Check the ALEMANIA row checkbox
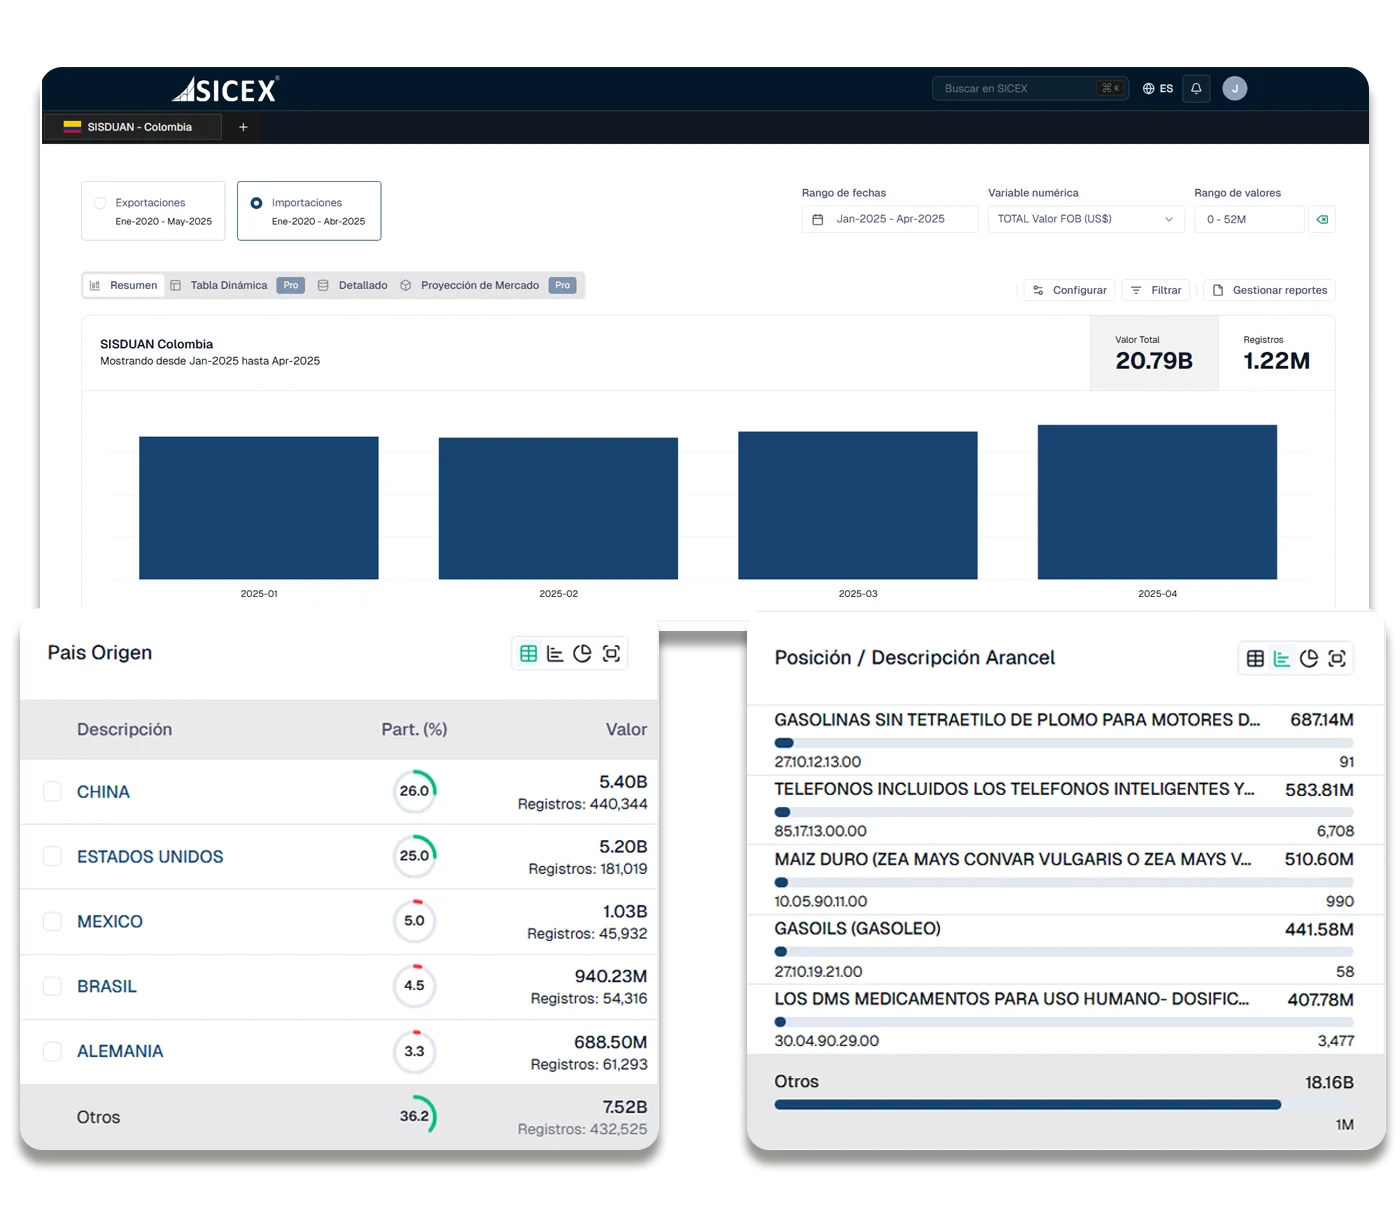The height and width of the screenshot is (1232, 1400). click(x=52, y=1051)
